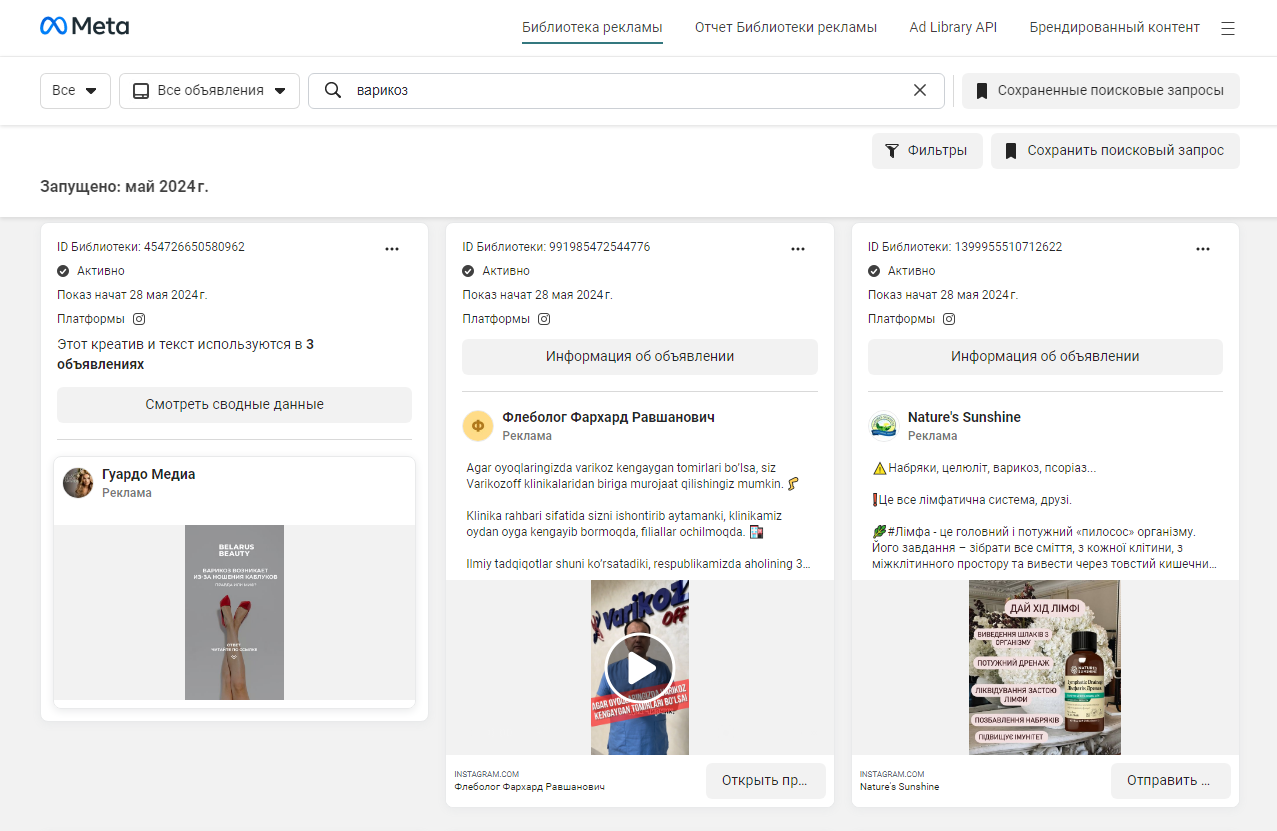The image size is (1277, 831).
Task: Focus the варикоз search input
Action: [x=626, y=90]
